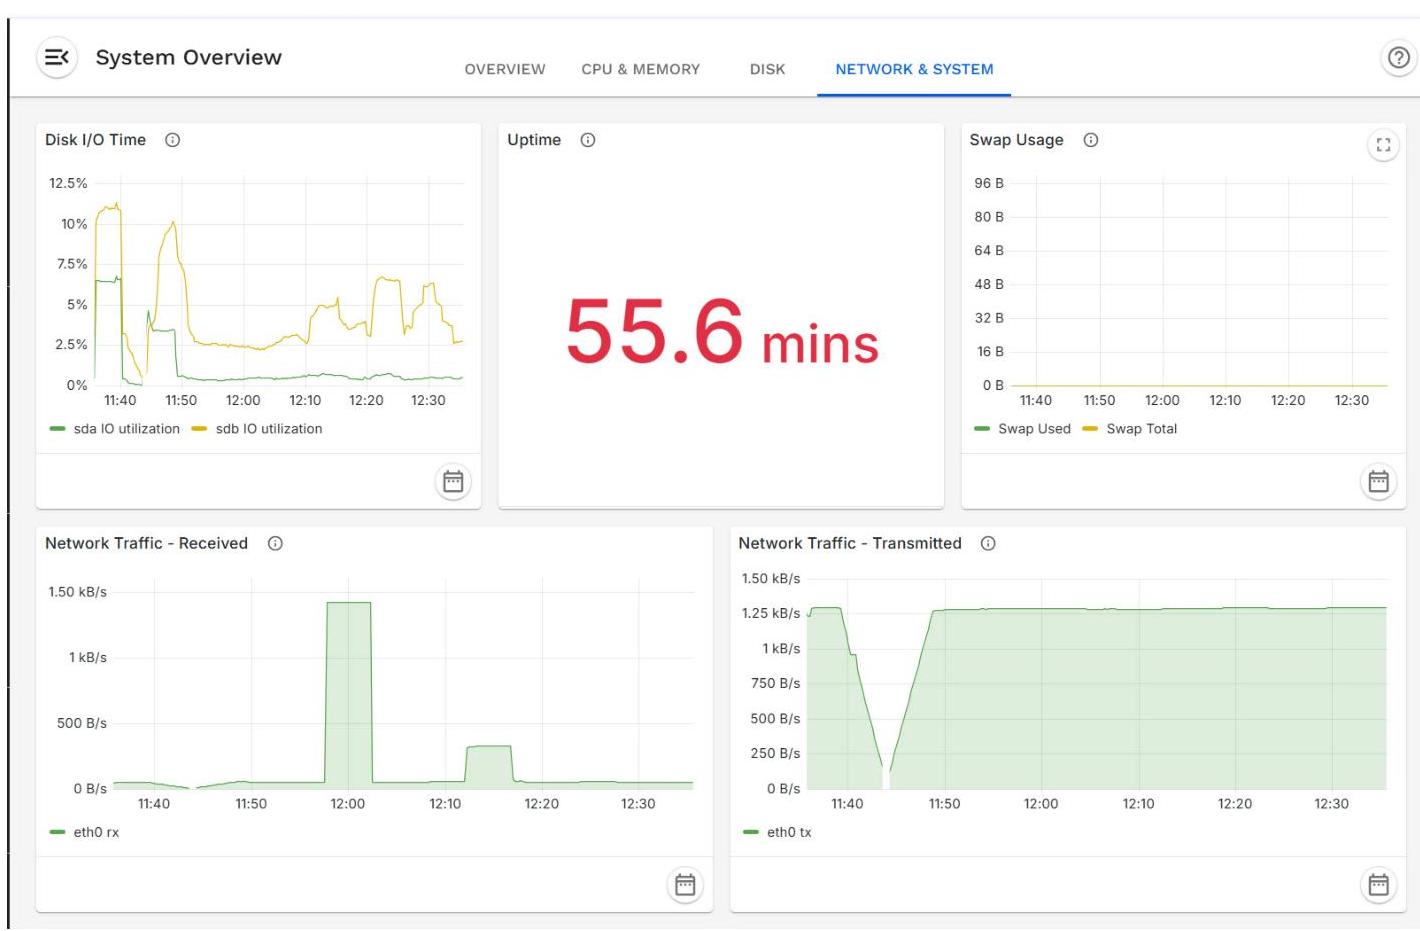Expand Swap Usage panel to fullscreen
The image size is (1420, 931).
(x=1383, y=145)
